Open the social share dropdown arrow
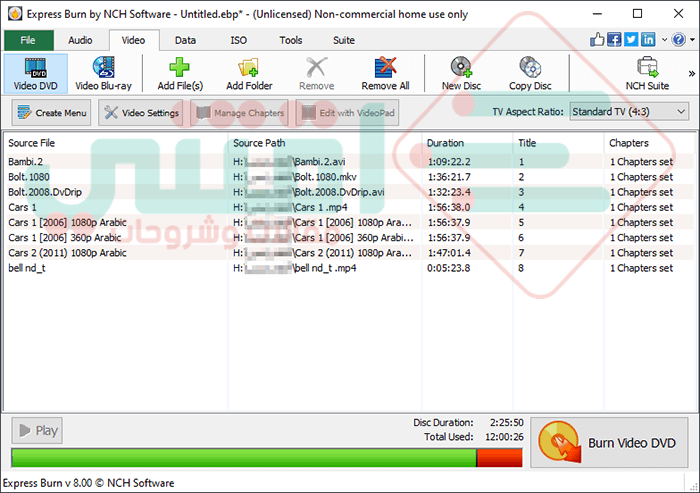The image size is (700, 493). coord(664,40)
